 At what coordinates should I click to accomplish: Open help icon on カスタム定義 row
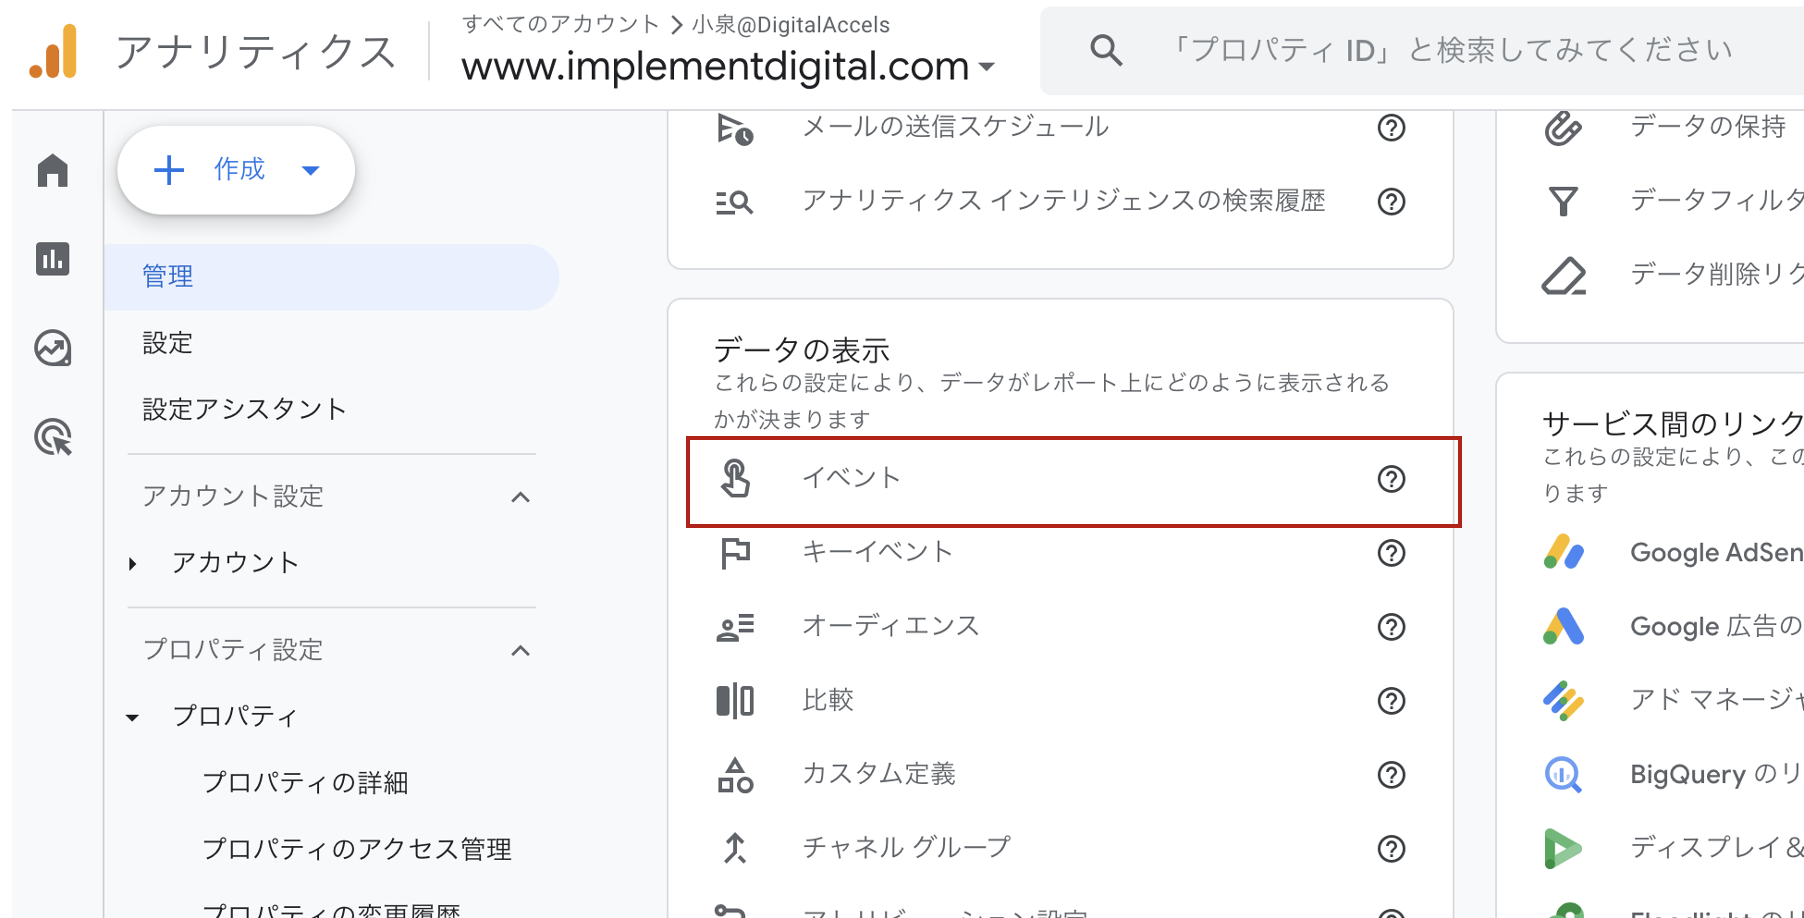coord(1391,775)
